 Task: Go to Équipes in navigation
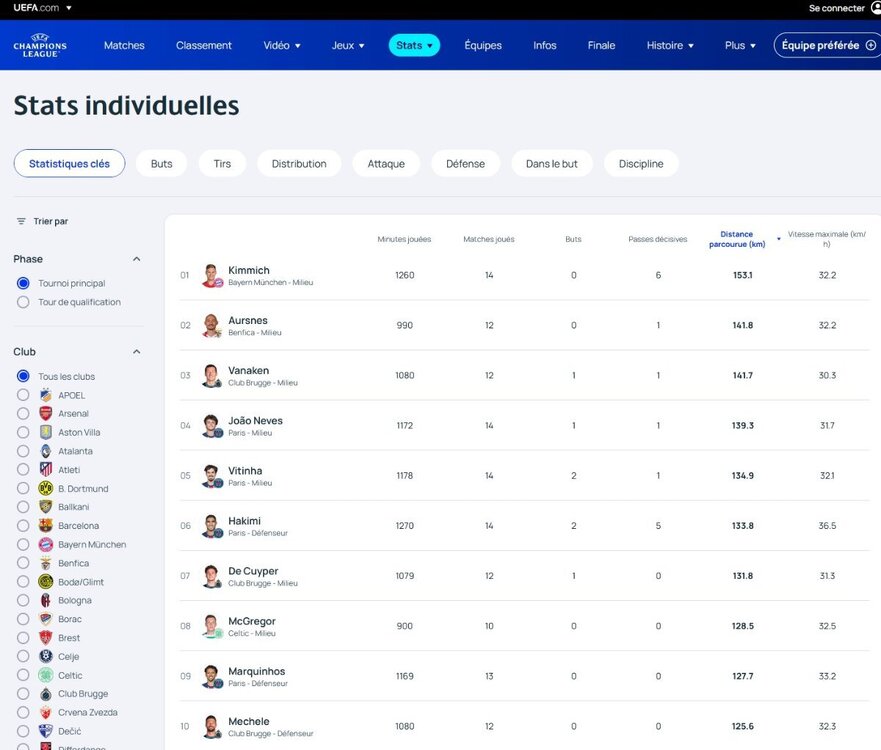(483, 46)
